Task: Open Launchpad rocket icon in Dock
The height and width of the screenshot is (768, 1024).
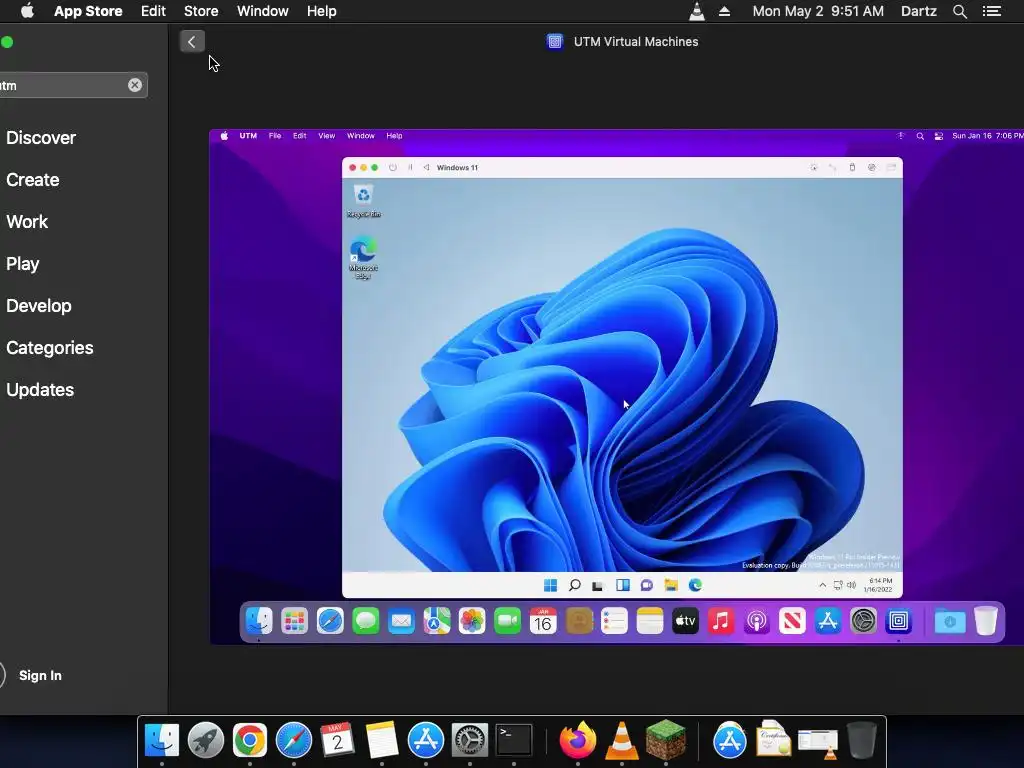Action: [206, 741]
